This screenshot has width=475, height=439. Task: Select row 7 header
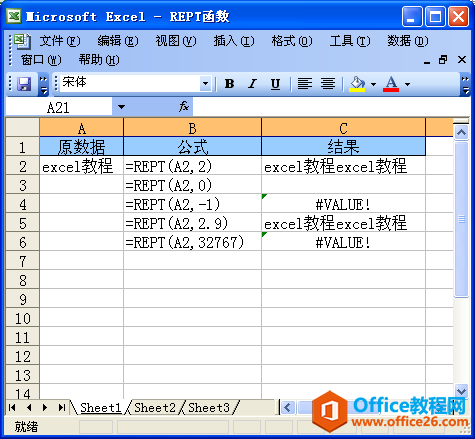click(x=23, y=261)
